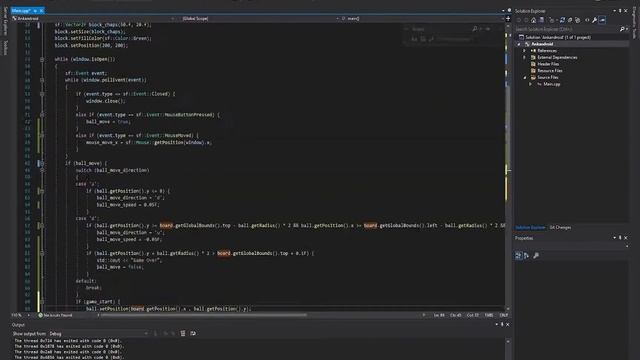Screen dimensions: 640x360
Task: Select the Main.cpp editor tab
Action: [x=21, y=10]
